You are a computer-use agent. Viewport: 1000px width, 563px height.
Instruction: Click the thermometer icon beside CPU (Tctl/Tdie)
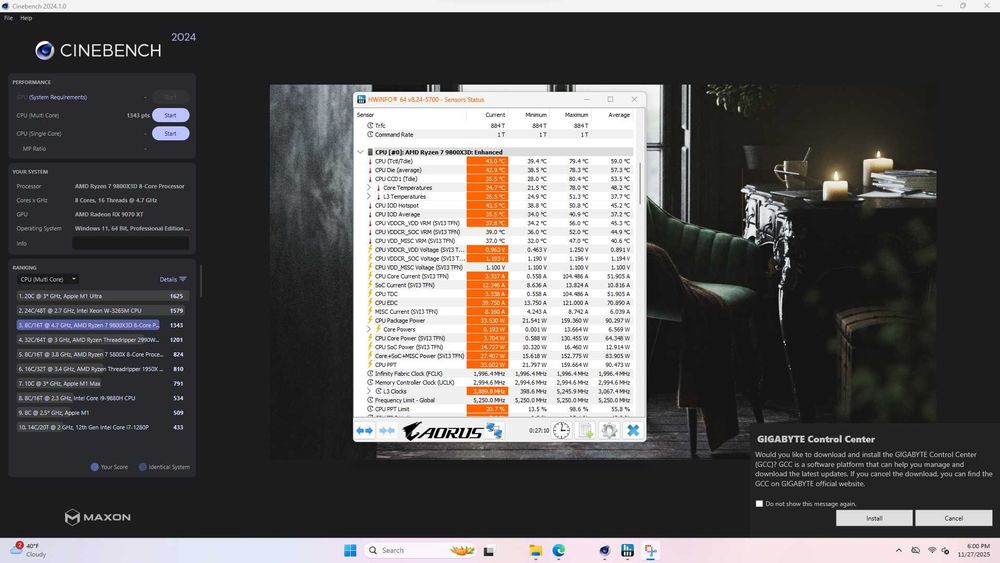coord(370,161)
